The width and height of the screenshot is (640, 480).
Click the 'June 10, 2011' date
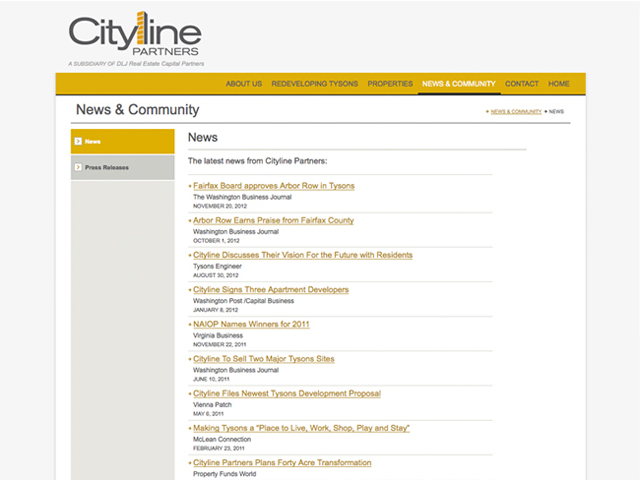(x=211, y=379)
